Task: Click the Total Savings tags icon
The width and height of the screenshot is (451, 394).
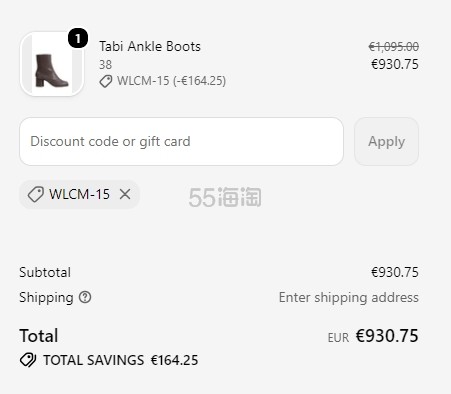Action: [x=28, y=360]
